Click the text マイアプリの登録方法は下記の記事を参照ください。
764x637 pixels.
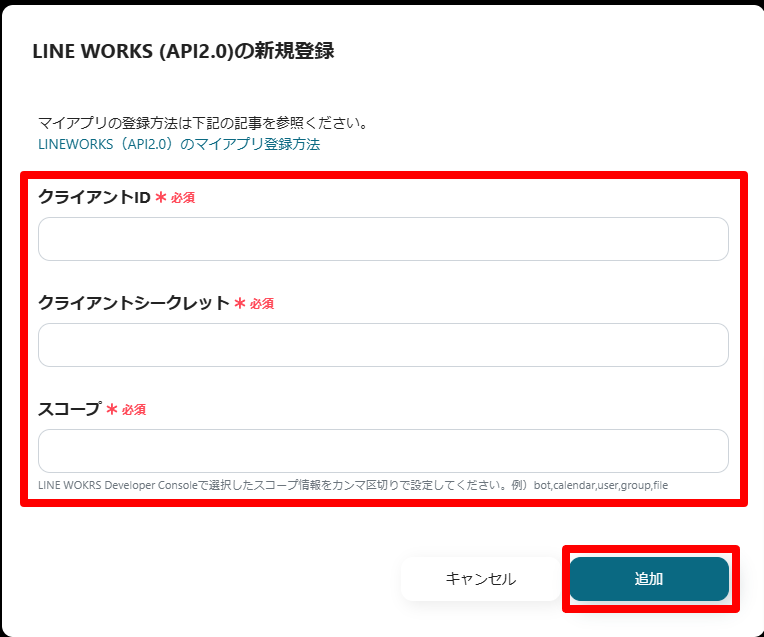(203, 123)
